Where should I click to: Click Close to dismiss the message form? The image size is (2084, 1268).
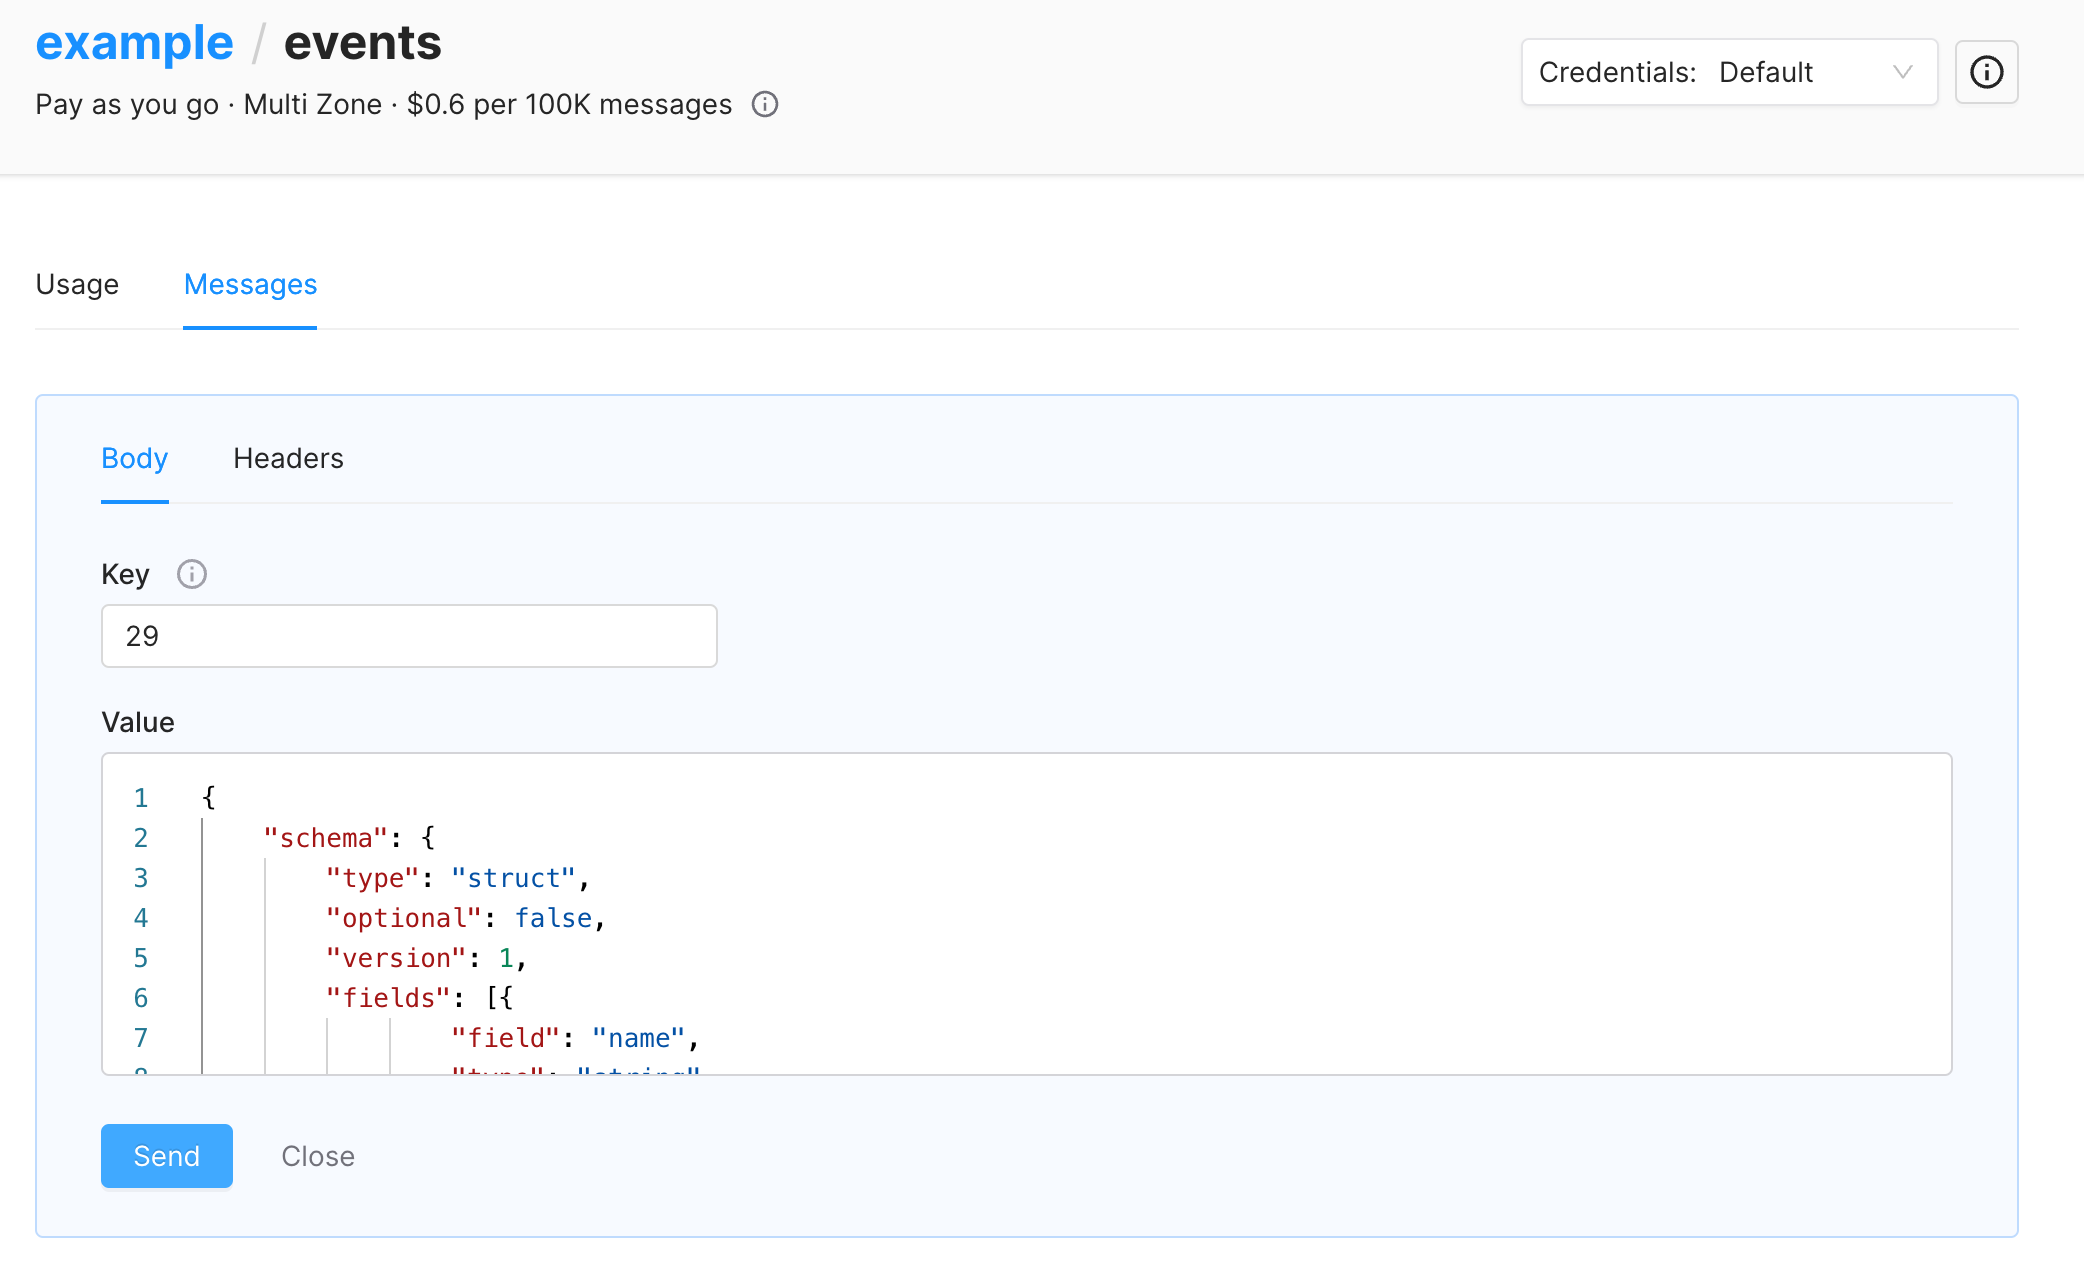[x=318, y=1156]
